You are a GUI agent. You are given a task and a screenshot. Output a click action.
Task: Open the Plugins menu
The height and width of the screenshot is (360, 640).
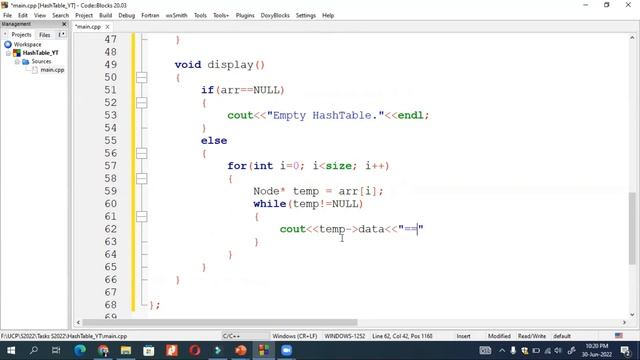[245, 16]
